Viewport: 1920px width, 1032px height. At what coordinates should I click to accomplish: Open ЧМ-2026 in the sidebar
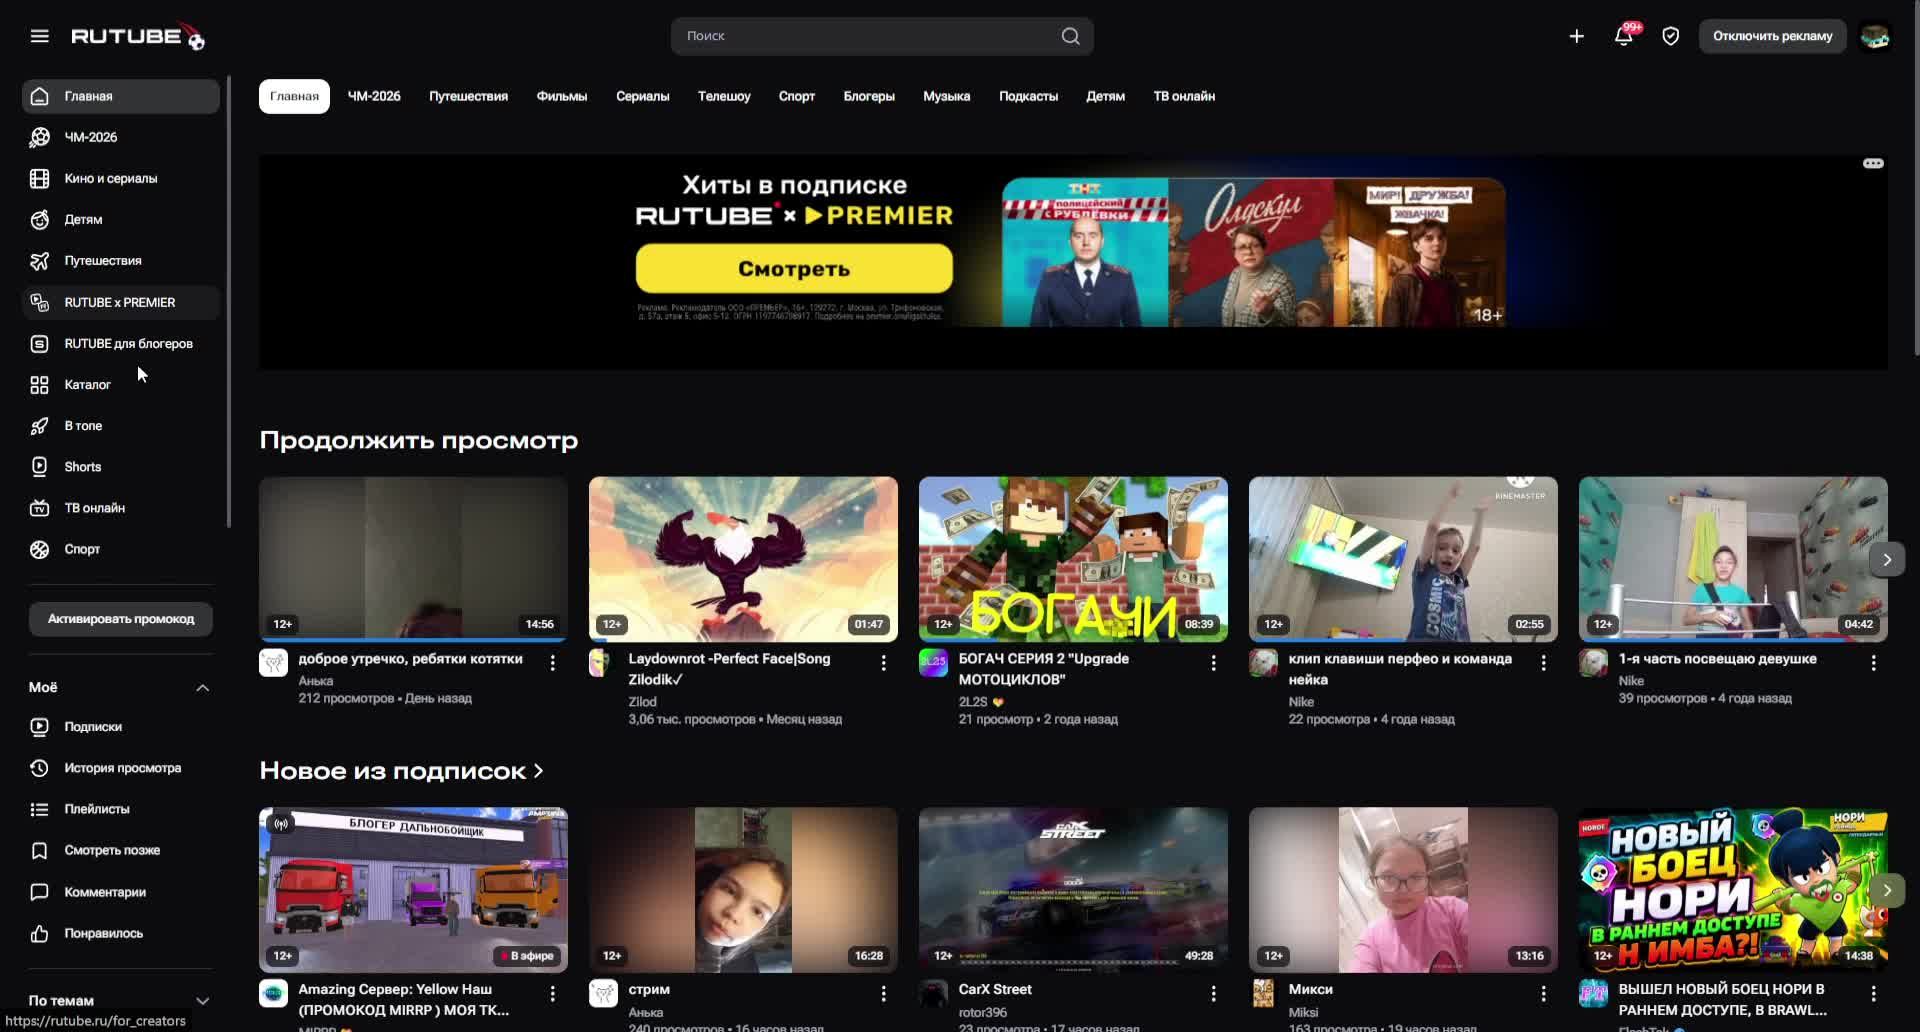point(121,137)
